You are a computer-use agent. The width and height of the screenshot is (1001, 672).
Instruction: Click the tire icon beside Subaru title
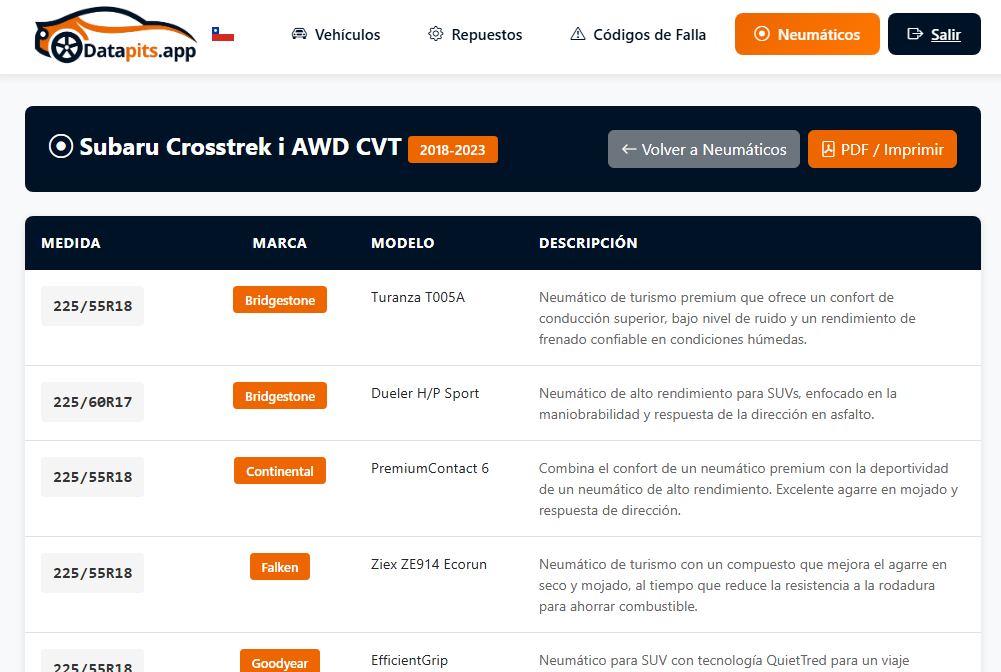click(61, 146)
